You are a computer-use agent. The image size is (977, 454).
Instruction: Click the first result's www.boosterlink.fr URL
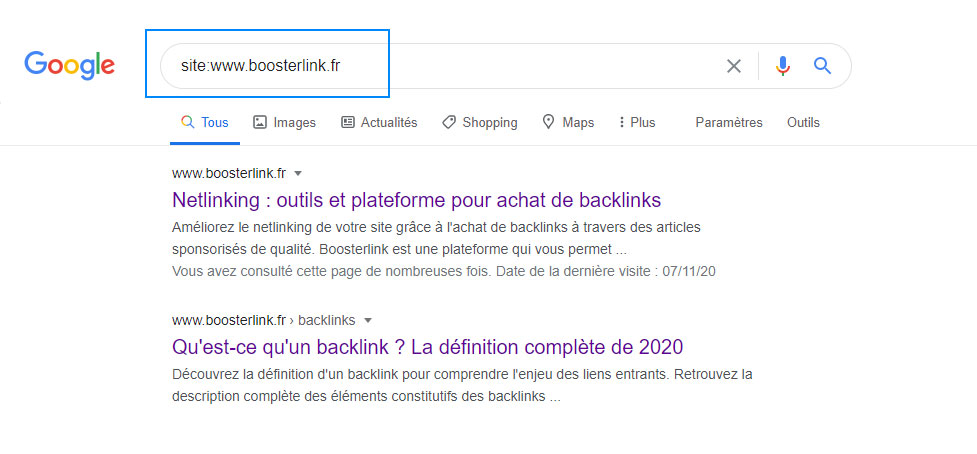pos(229,173)
